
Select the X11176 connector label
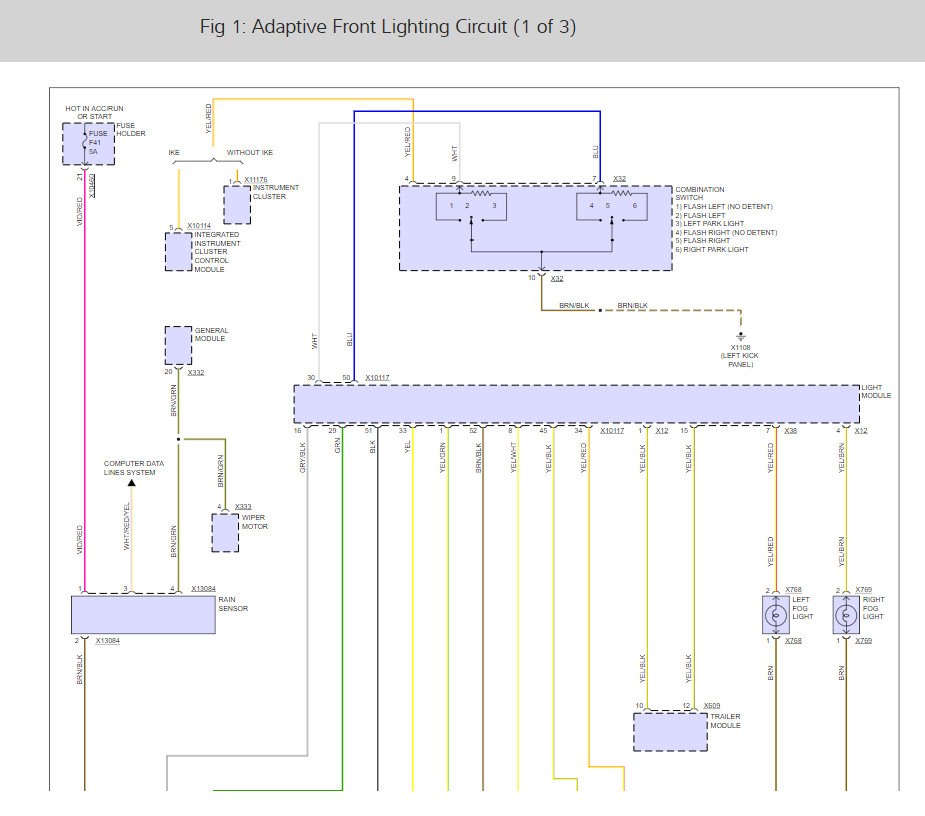[x=255, y=179]
